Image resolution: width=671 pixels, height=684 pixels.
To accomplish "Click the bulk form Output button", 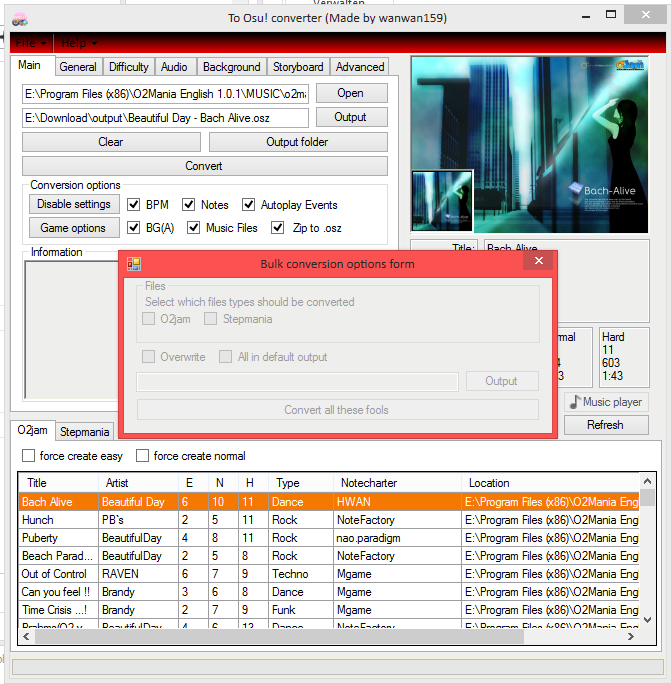I will click(502, 381).
